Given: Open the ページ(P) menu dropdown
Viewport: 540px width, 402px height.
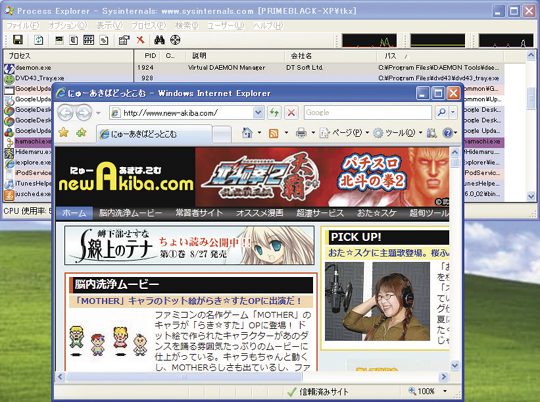Looking at the screenshot, I should coord(344,133).
